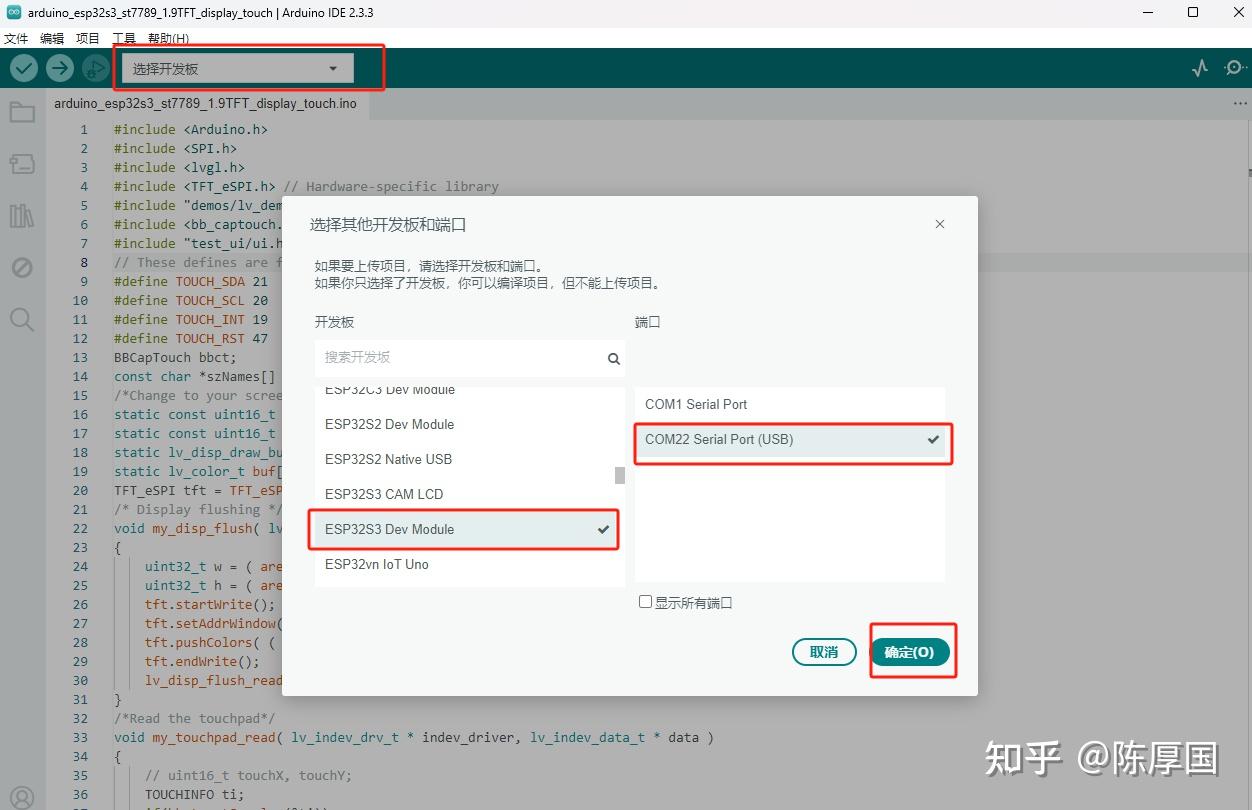
Task: Upload the sketch using the arrow icon
Action: [59, 67]
